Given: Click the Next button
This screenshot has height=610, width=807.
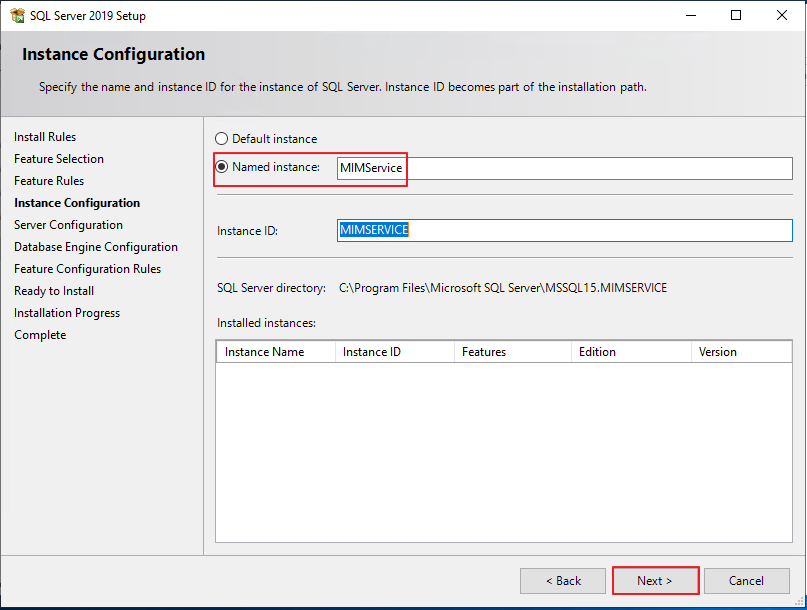Looking at the screenshot, I should 655,581.
